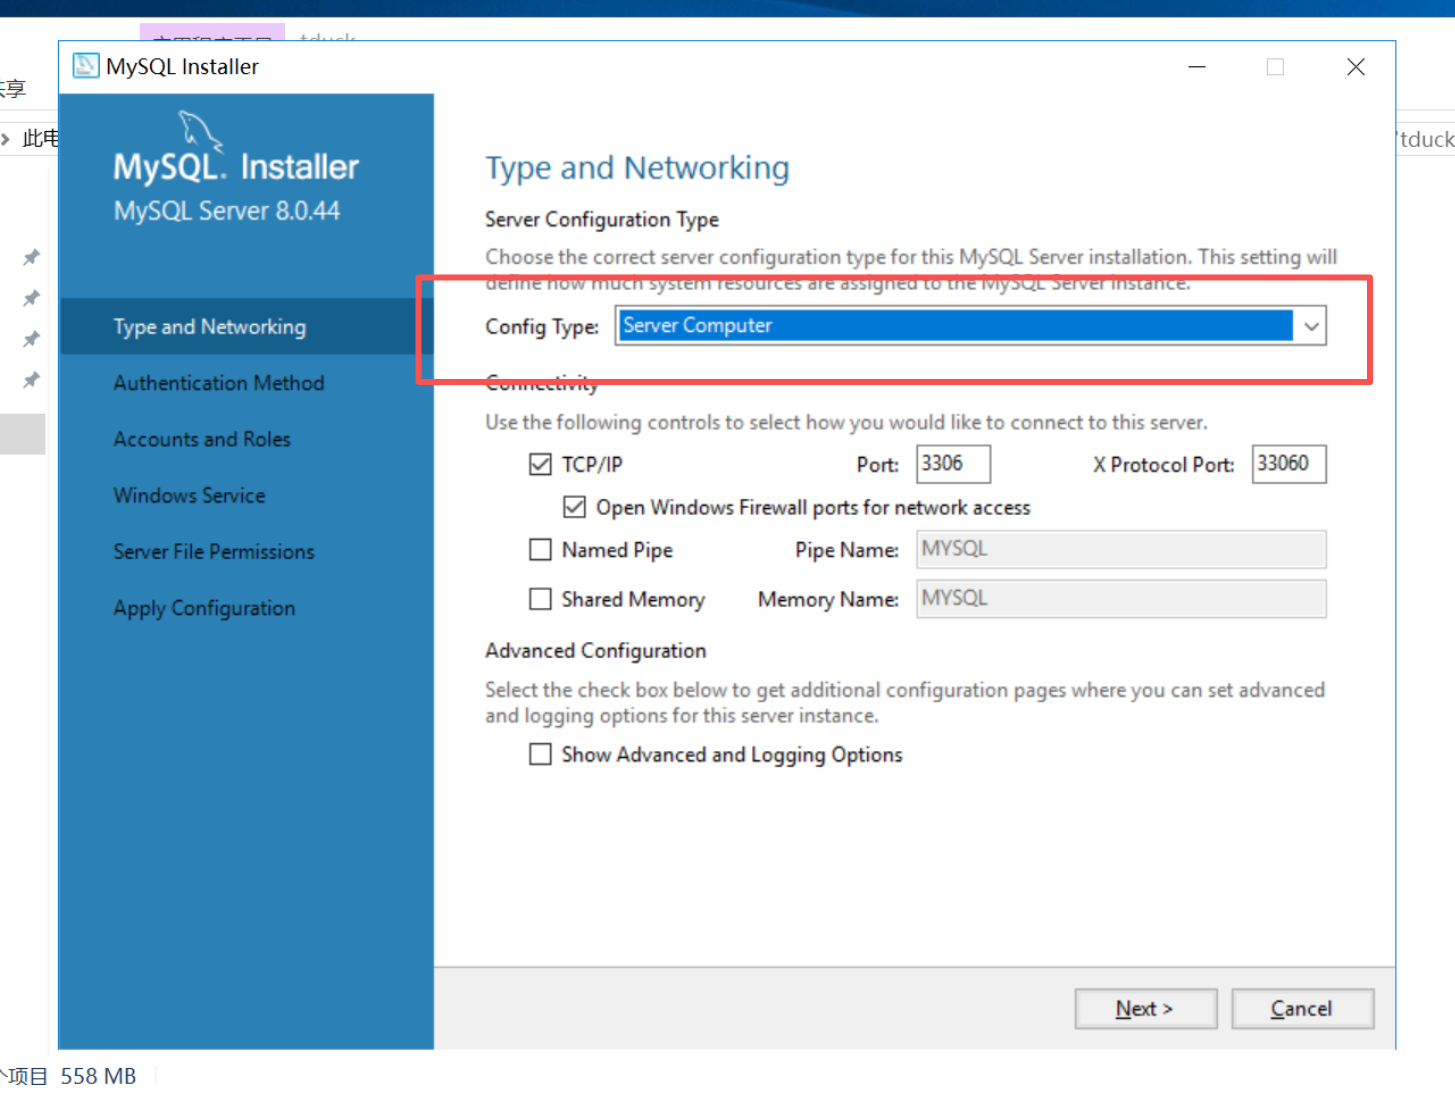
Task: Enable the Named Pipe checkbox
Action: click(x=540, y=549)
